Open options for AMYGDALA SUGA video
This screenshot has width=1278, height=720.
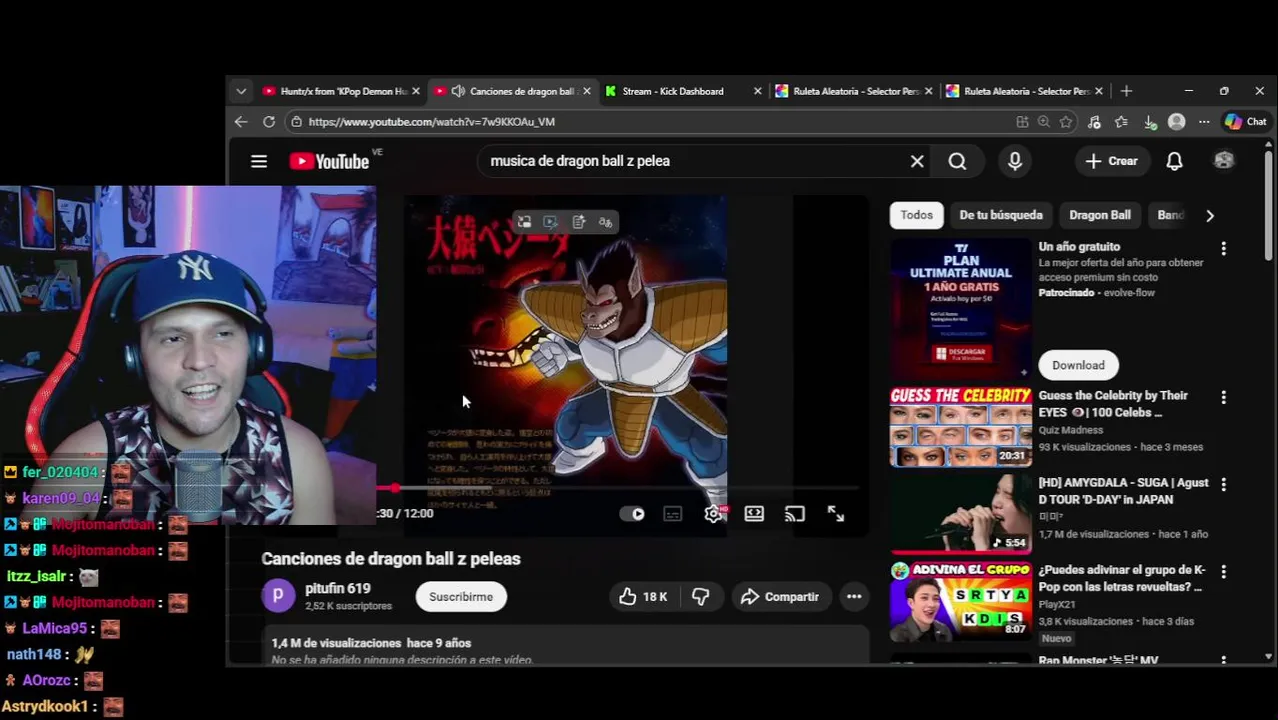[1223, 484]
